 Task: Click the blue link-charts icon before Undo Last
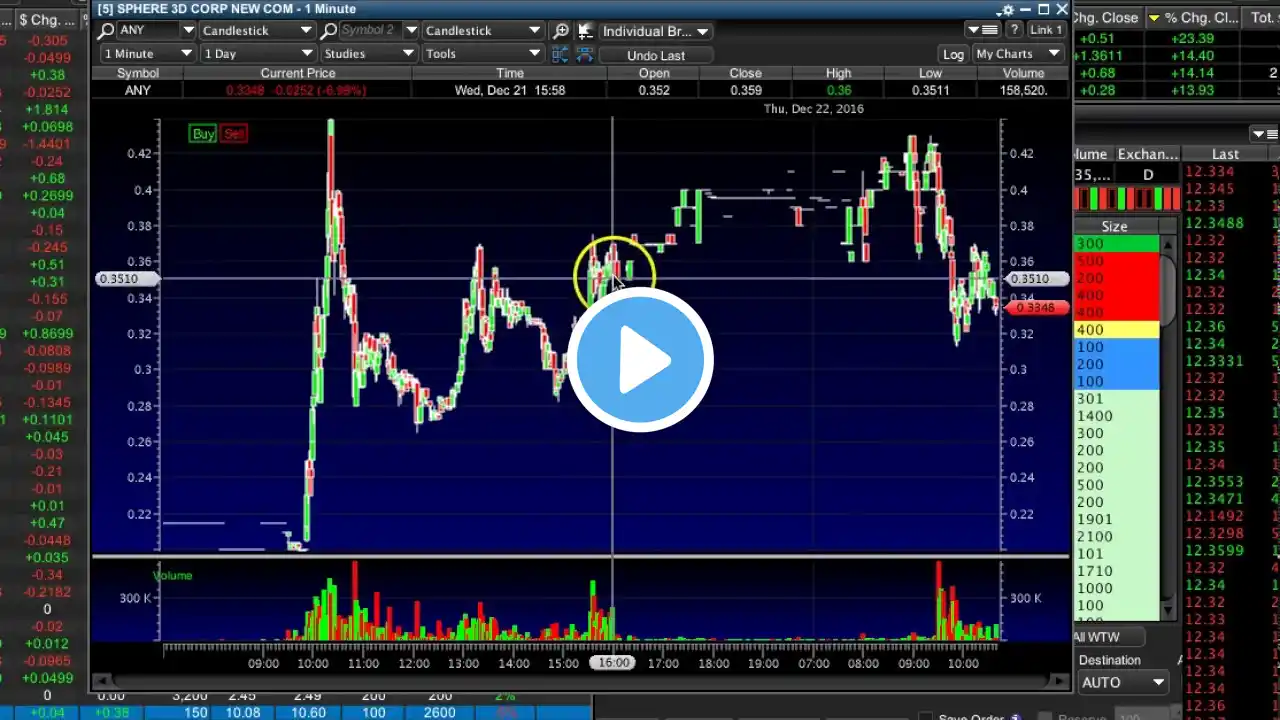[585, 54]
